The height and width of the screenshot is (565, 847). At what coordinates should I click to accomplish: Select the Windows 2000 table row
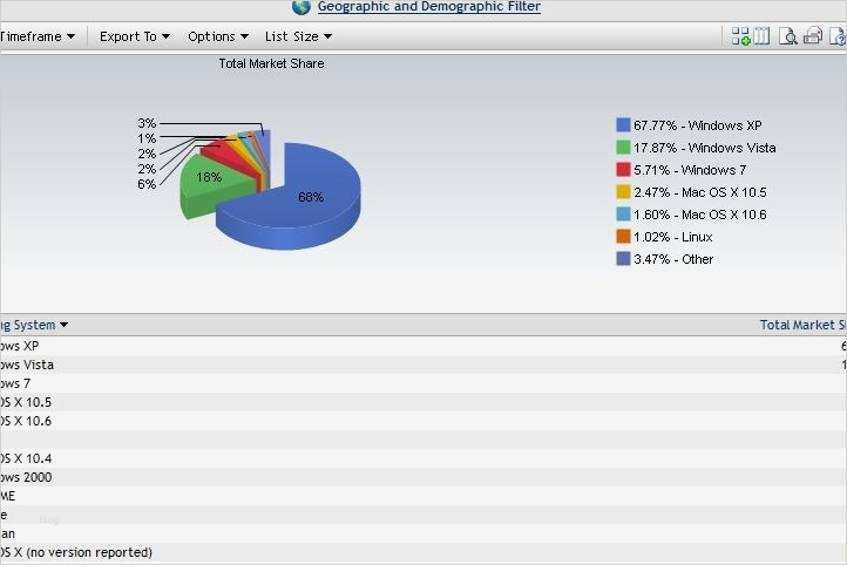tap(424, 477)
